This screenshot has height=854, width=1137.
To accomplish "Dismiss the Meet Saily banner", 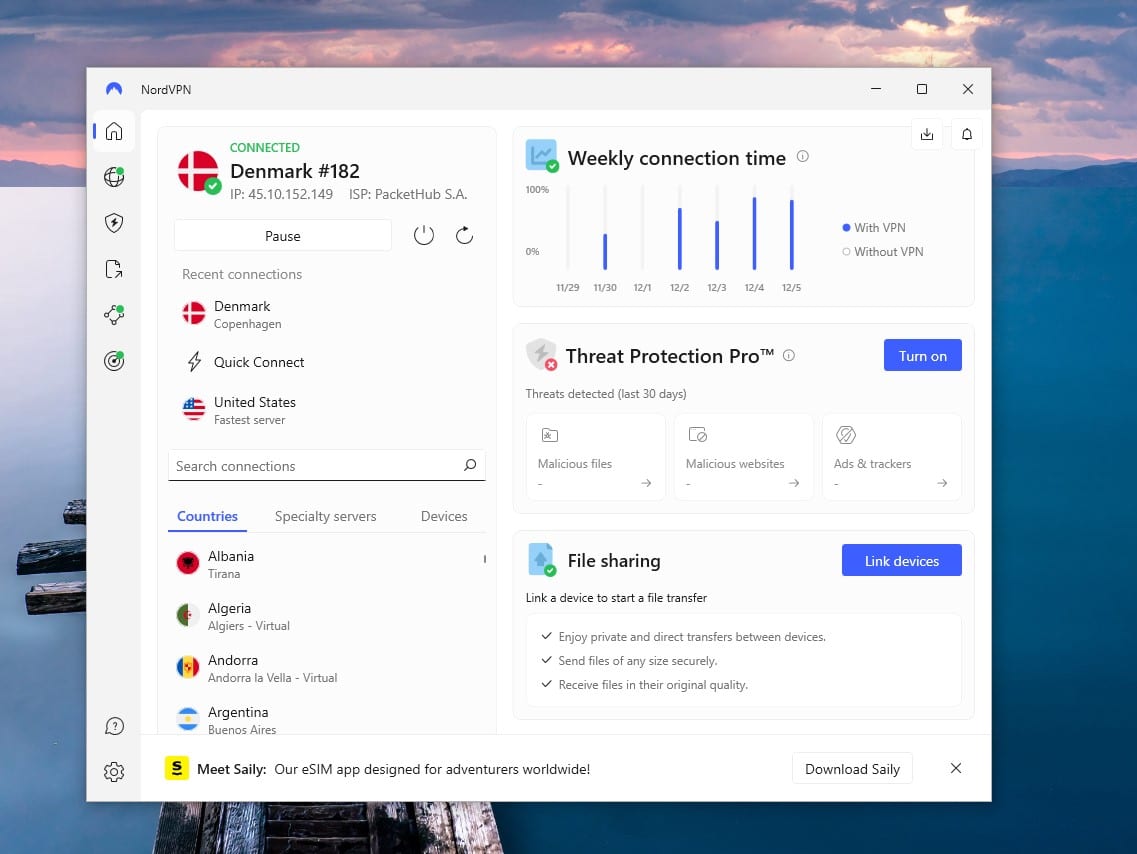I will pos(956,768).
